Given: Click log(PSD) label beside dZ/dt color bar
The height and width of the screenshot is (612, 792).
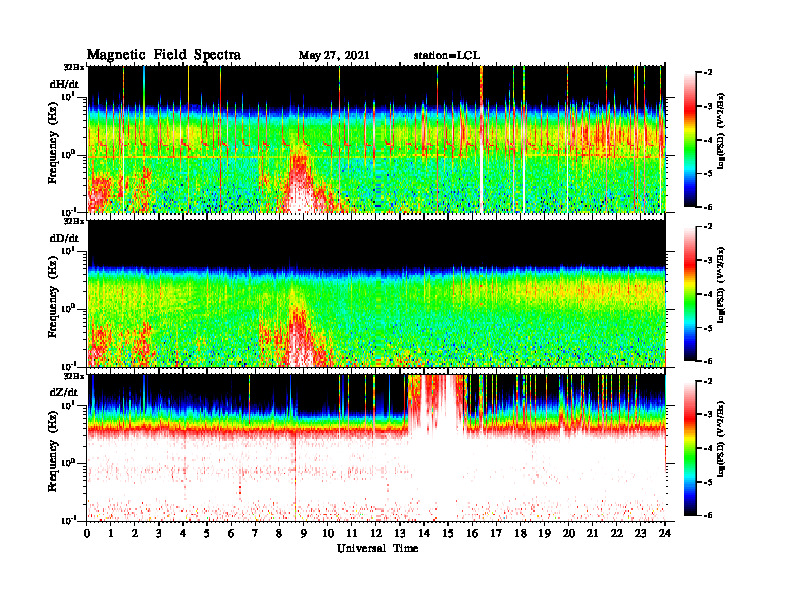Looking at the screenshot, I should [x=721, y=439].
